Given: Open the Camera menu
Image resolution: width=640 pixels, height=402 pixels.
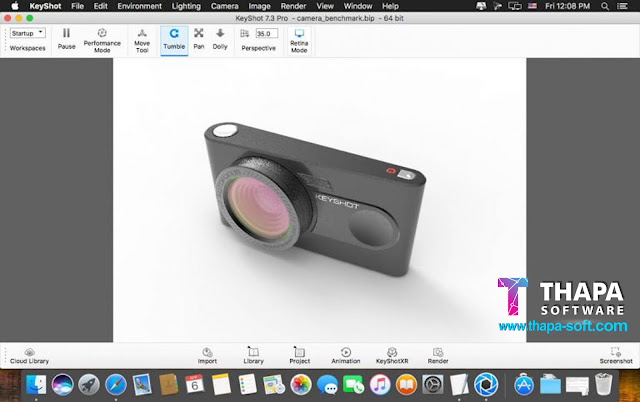Looking at the screenshot, I should tap(224, 6).
